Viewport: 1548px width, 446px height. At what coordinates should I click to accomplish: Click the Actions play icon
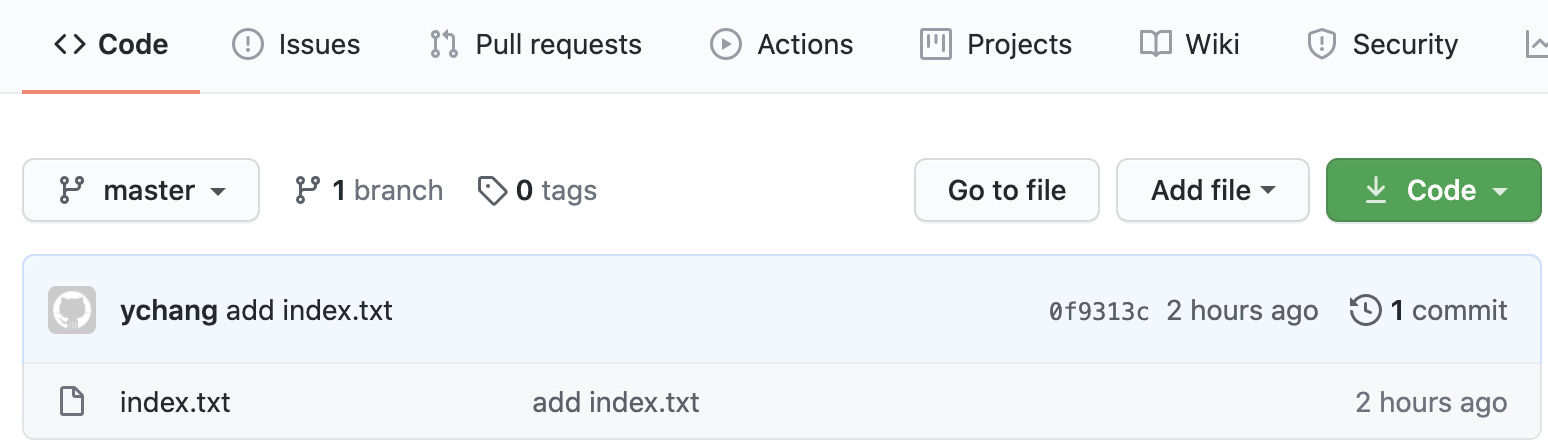(x=725, y=44)
